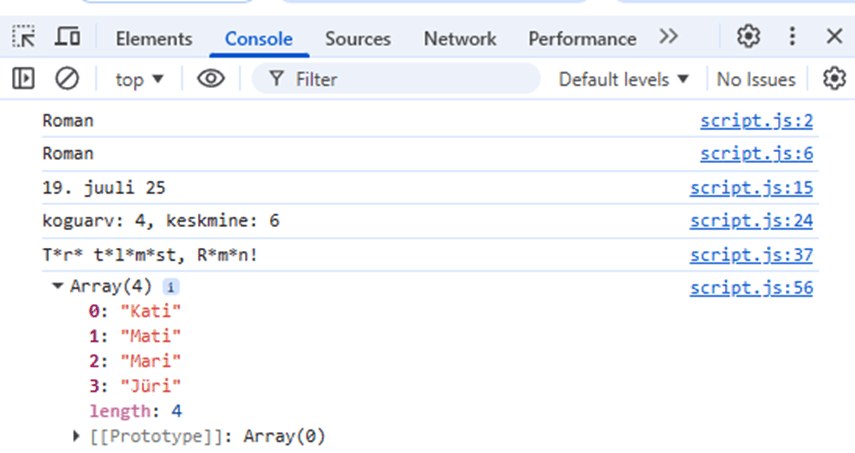
Task: Create a live expression with eye icon
Action: pos(210,78)
